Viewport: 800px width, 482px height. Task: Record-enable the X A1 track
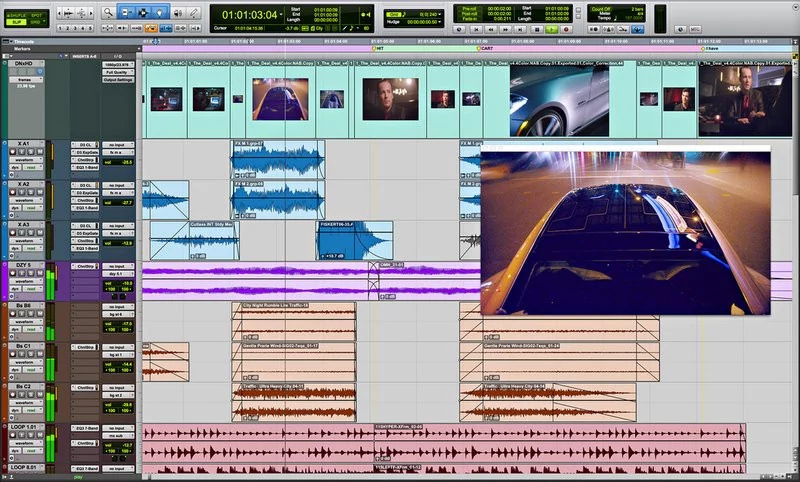pos(13,152)
